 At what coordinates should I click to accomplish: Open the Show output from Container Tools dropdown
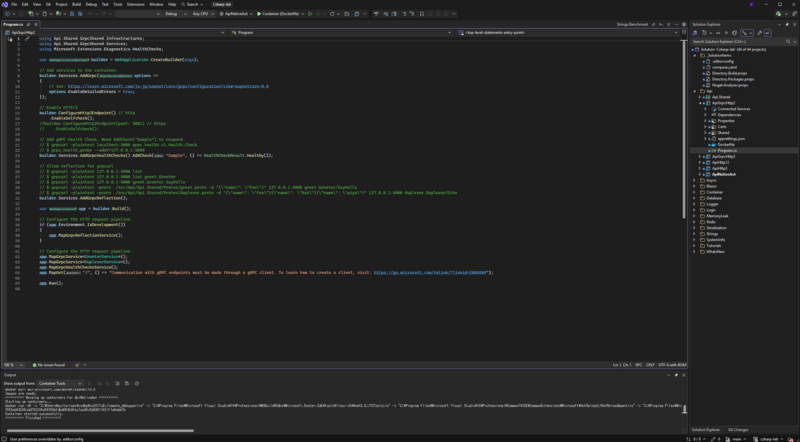(60, 383)
